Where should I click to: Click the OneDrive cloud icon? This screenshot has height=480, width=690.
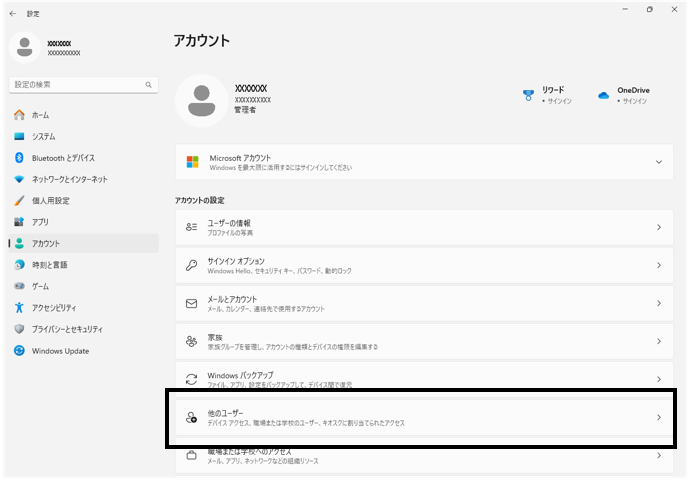pyautogui.click(x=603, y=95)
